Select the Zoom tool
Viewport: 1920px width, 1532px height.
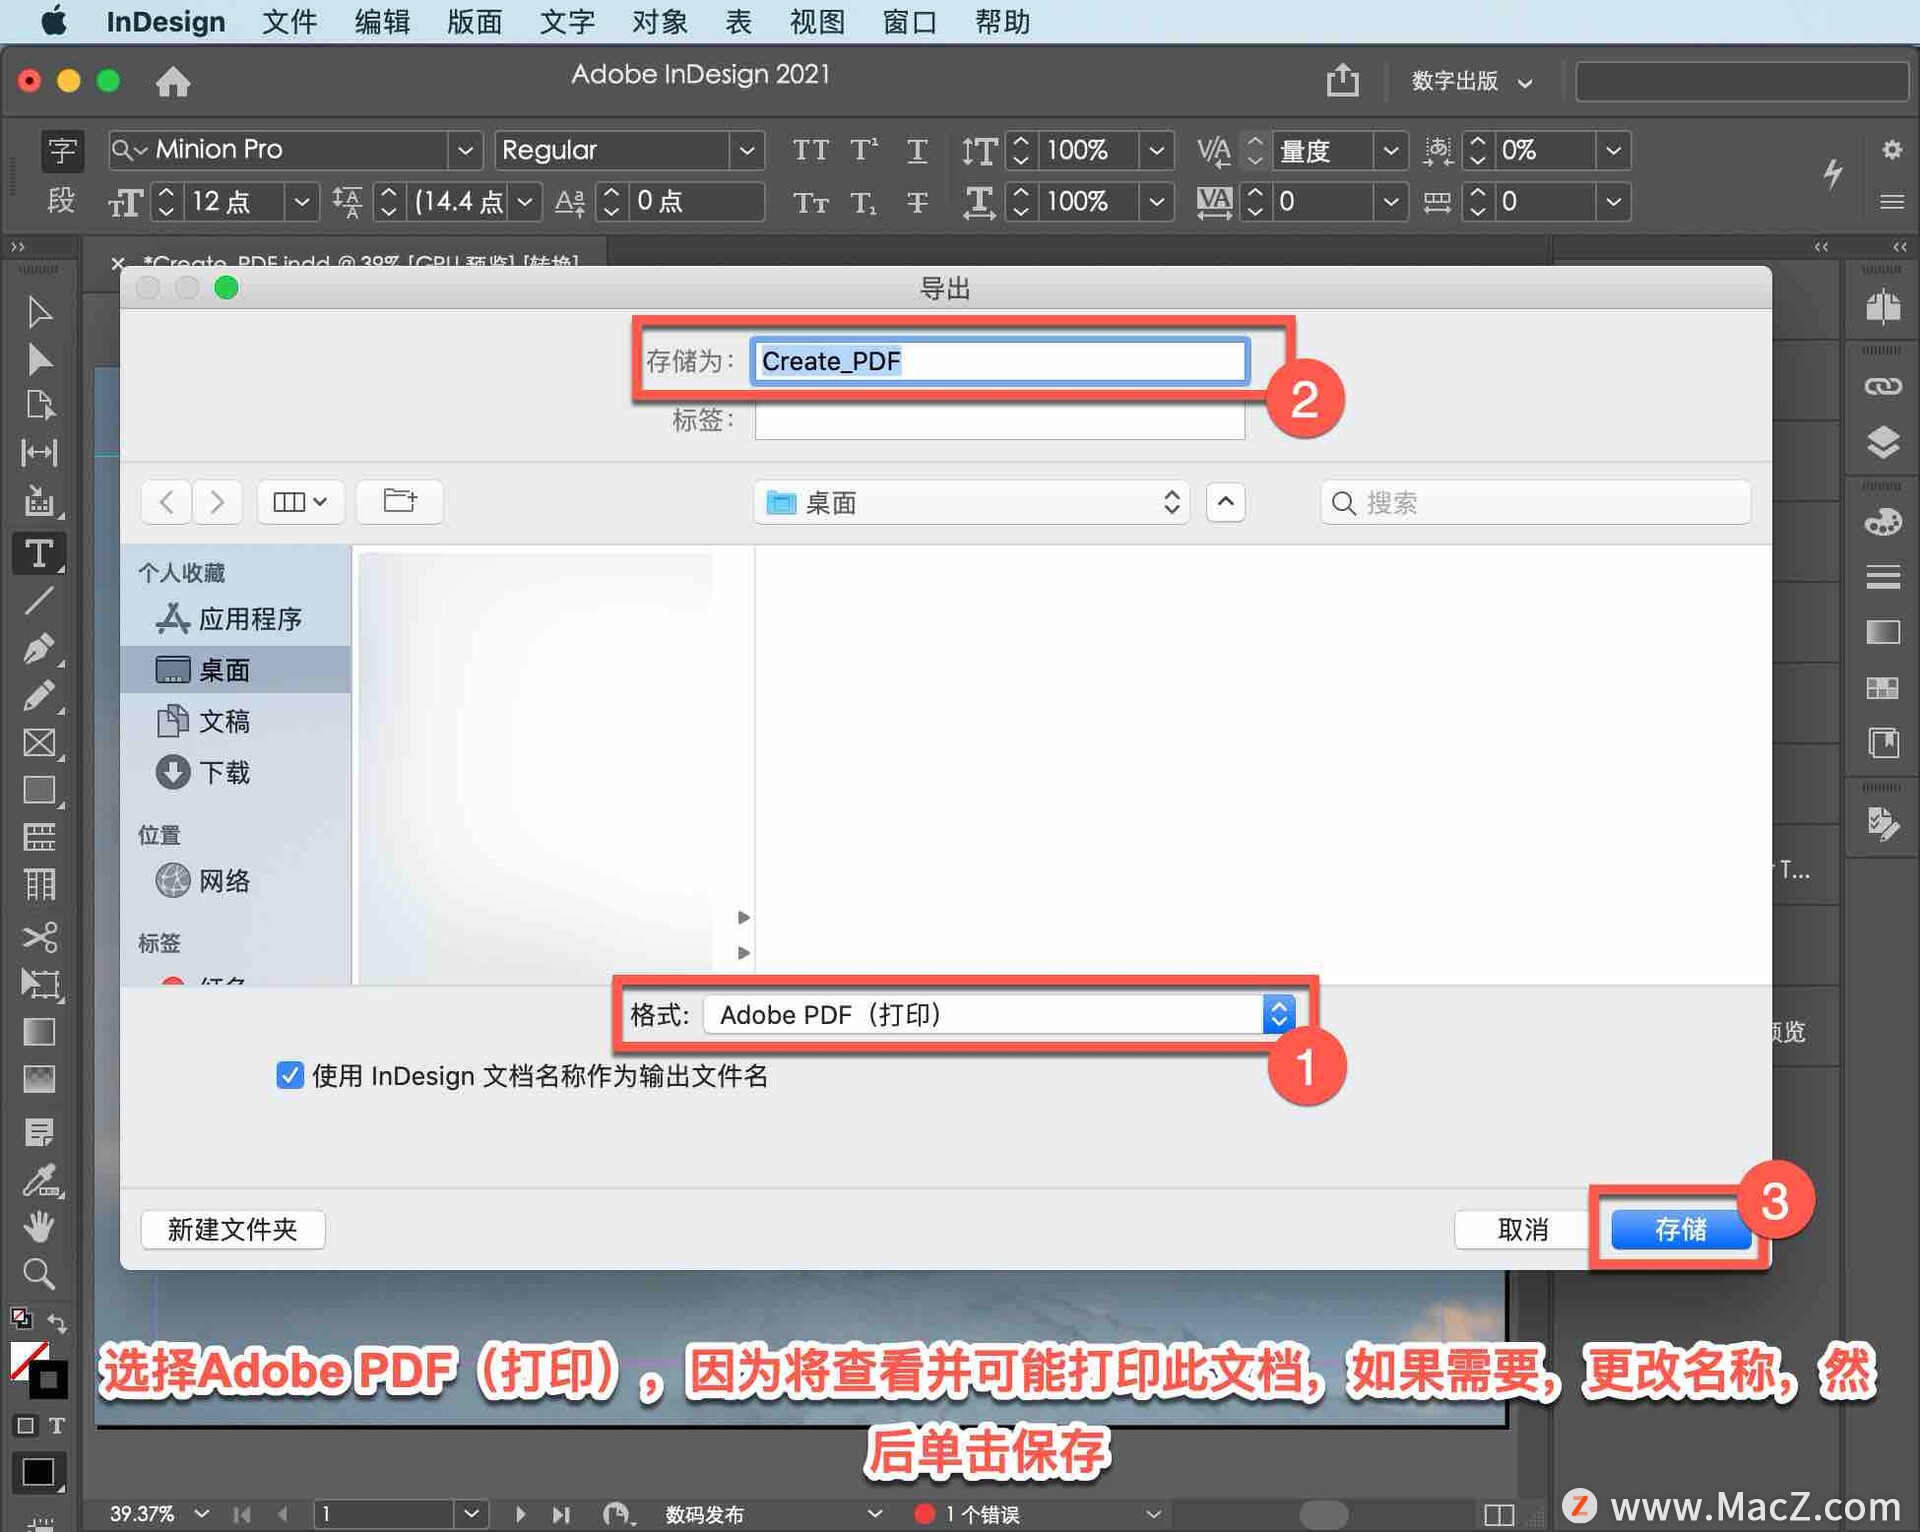coord(39,1275)
